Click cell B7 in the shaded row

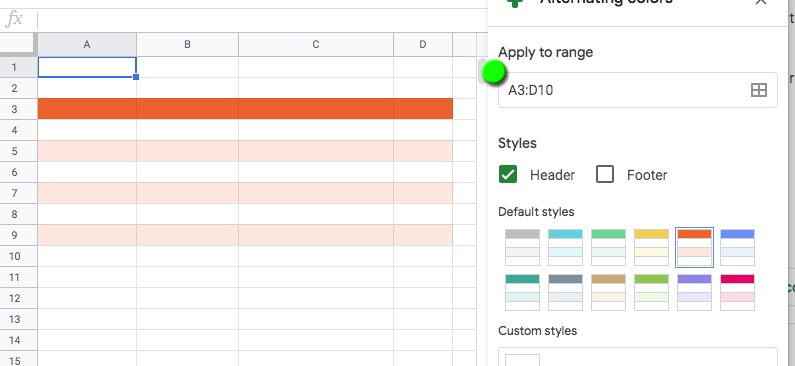(188, 193)
